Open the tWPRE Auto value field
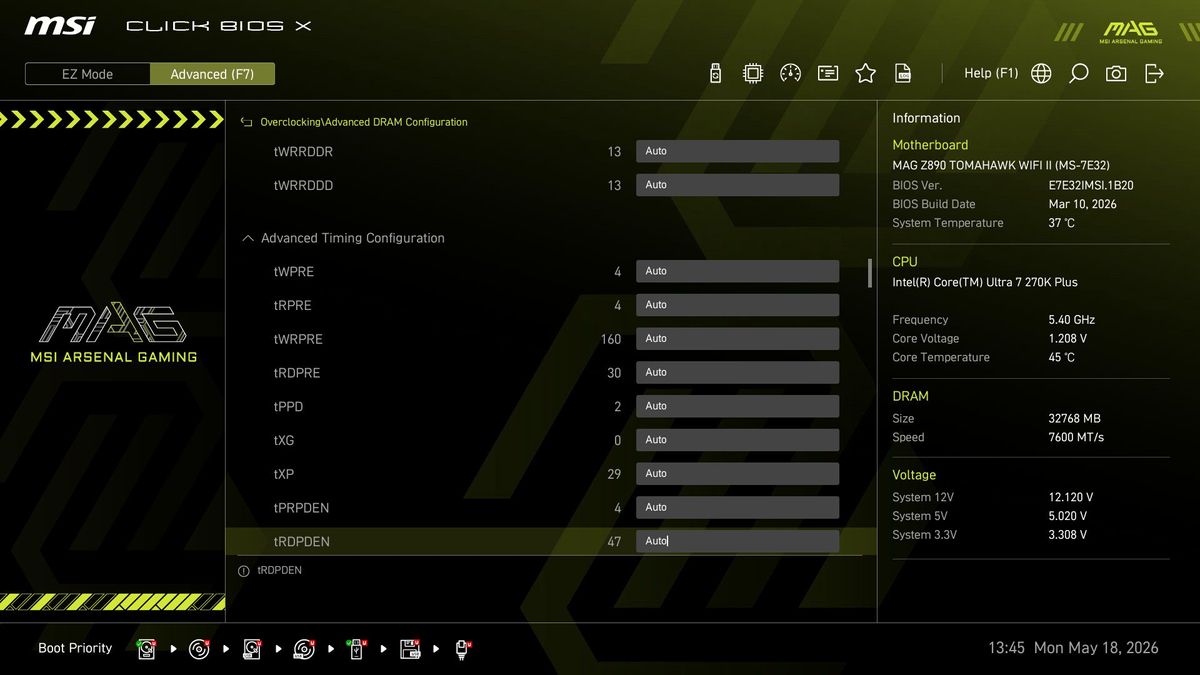Viewport: 1200px width, 675px height. (737, 271)
